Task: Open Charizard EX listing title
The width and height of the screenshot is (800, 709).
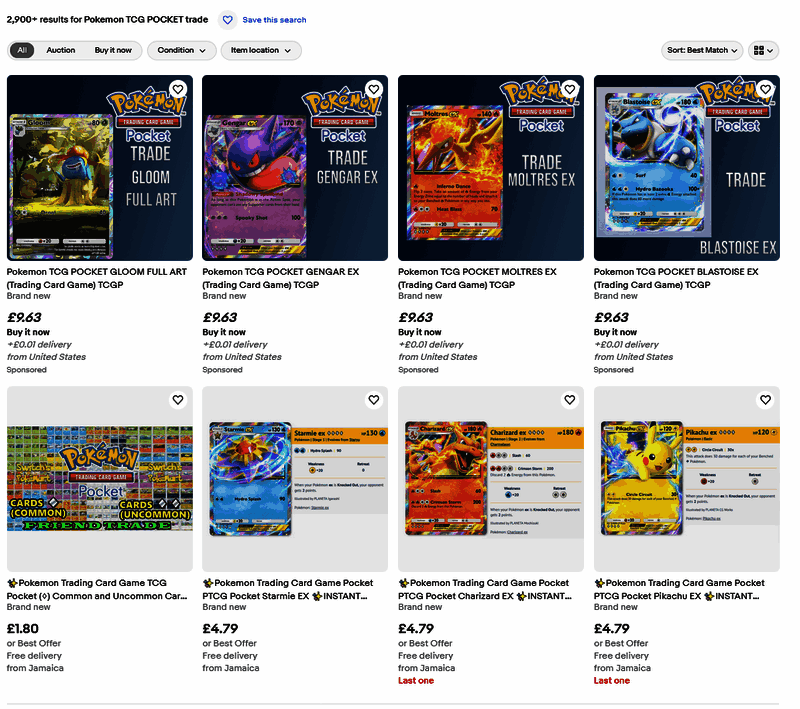Action: (485, 589)
